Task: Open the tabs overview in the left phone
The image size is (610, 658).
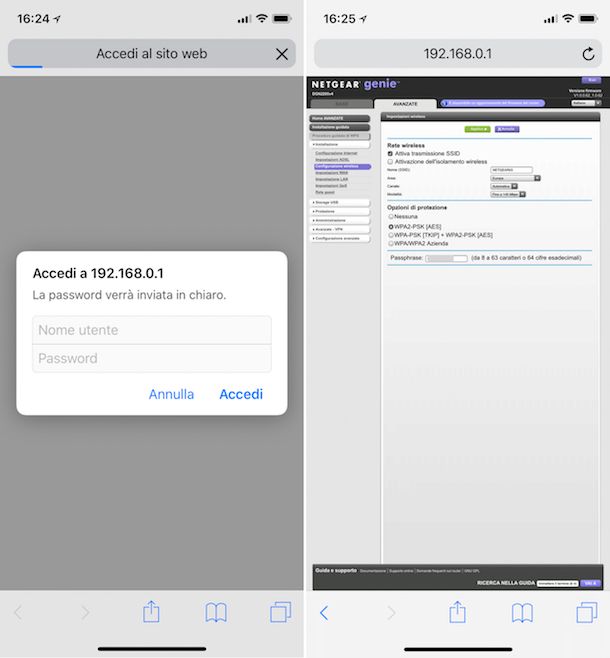Action: point(281,612)
